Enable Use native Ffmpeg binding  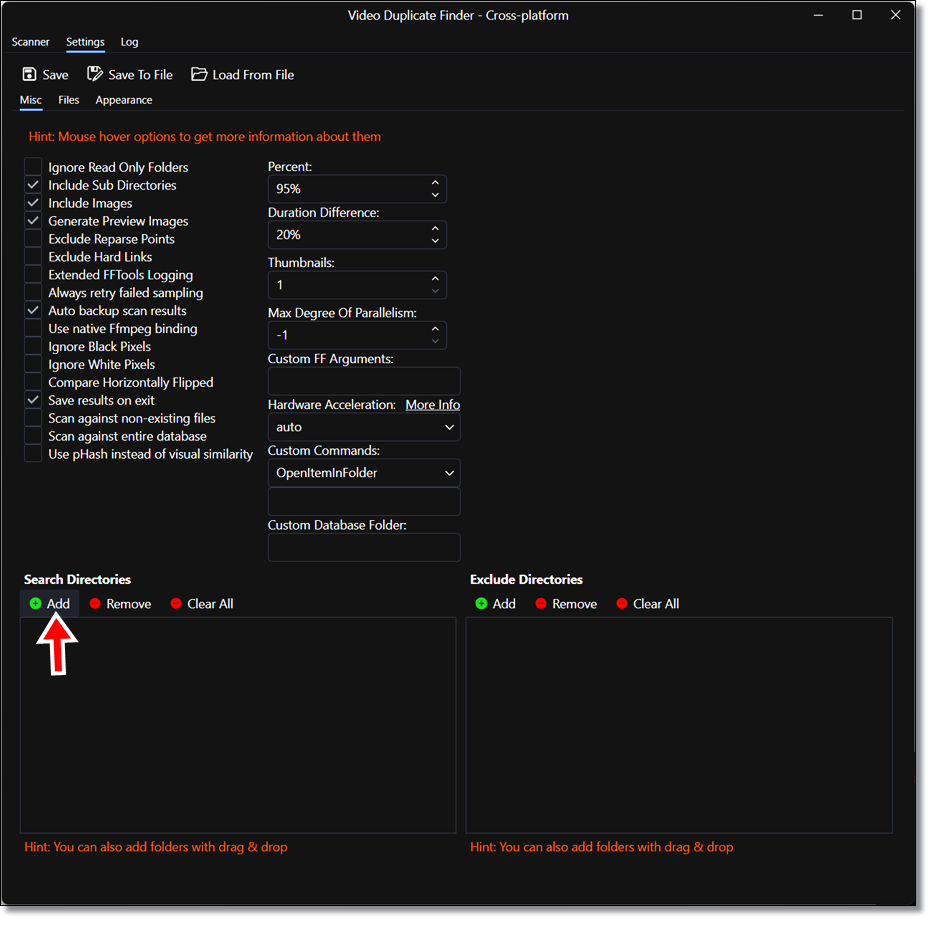[x=33, y=328]
